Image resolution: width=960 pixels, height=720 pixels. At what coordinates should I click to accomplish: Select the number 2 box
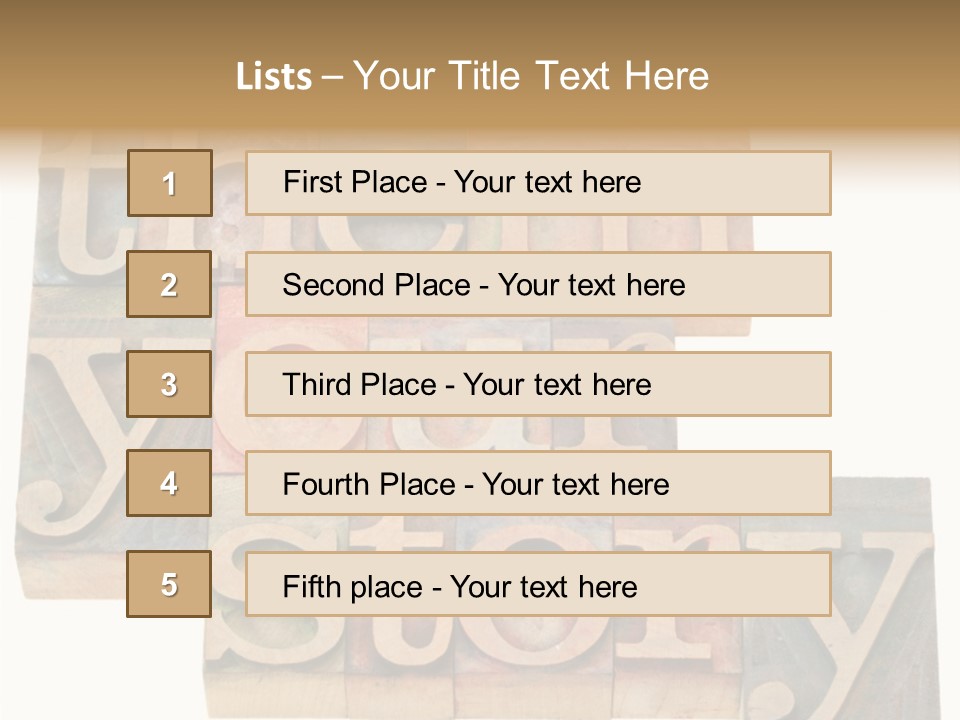(x=169, y=284)
